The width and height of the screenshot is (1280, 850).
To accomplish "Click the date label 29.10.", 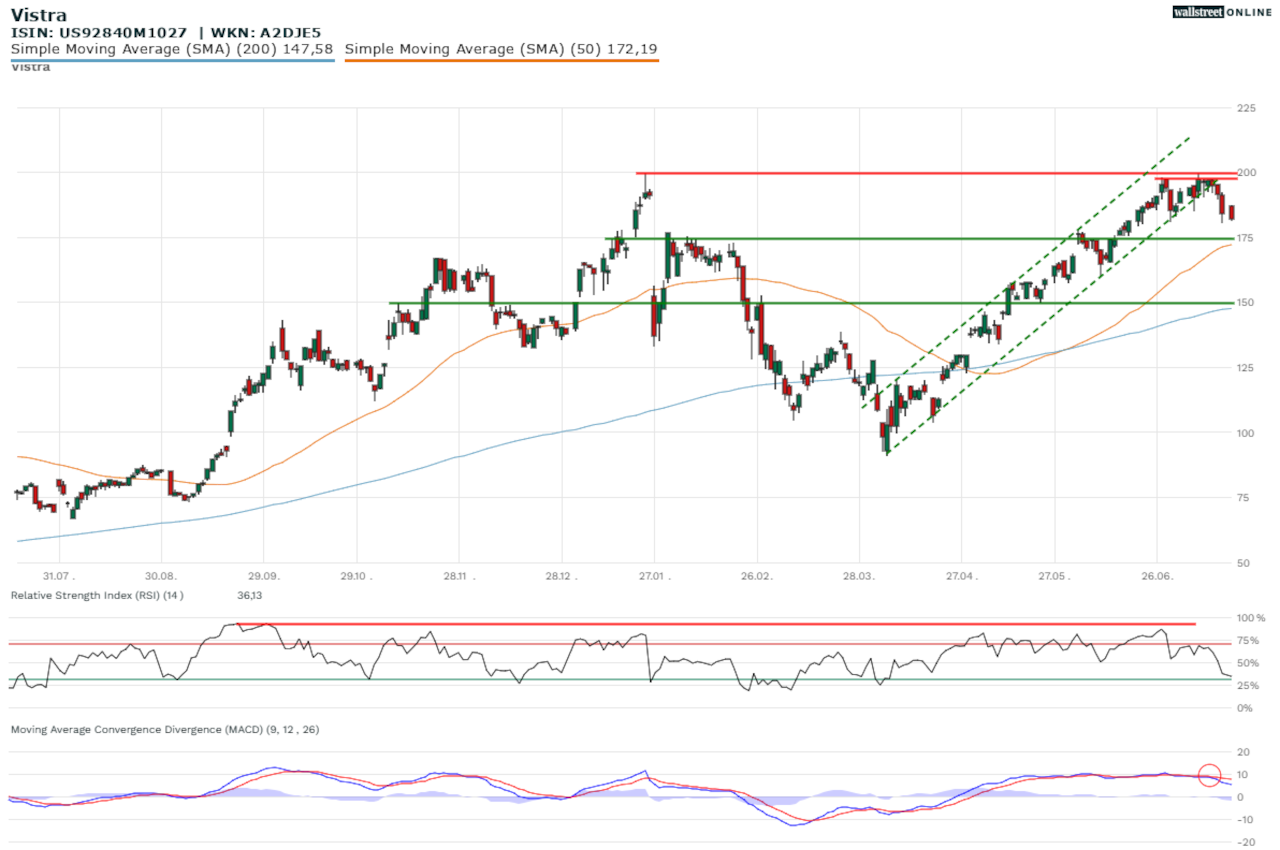I will pyautogui.click(x=356, y=576).
